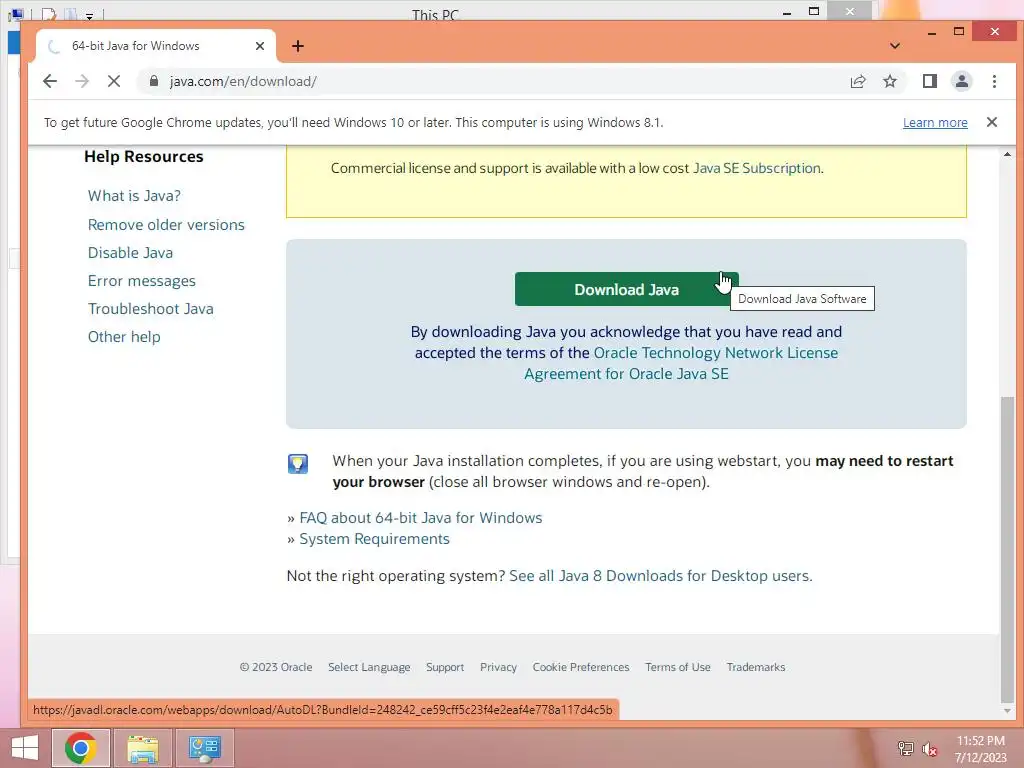
Task: Open Troubleshoot Java link
Action: [150, 309]
